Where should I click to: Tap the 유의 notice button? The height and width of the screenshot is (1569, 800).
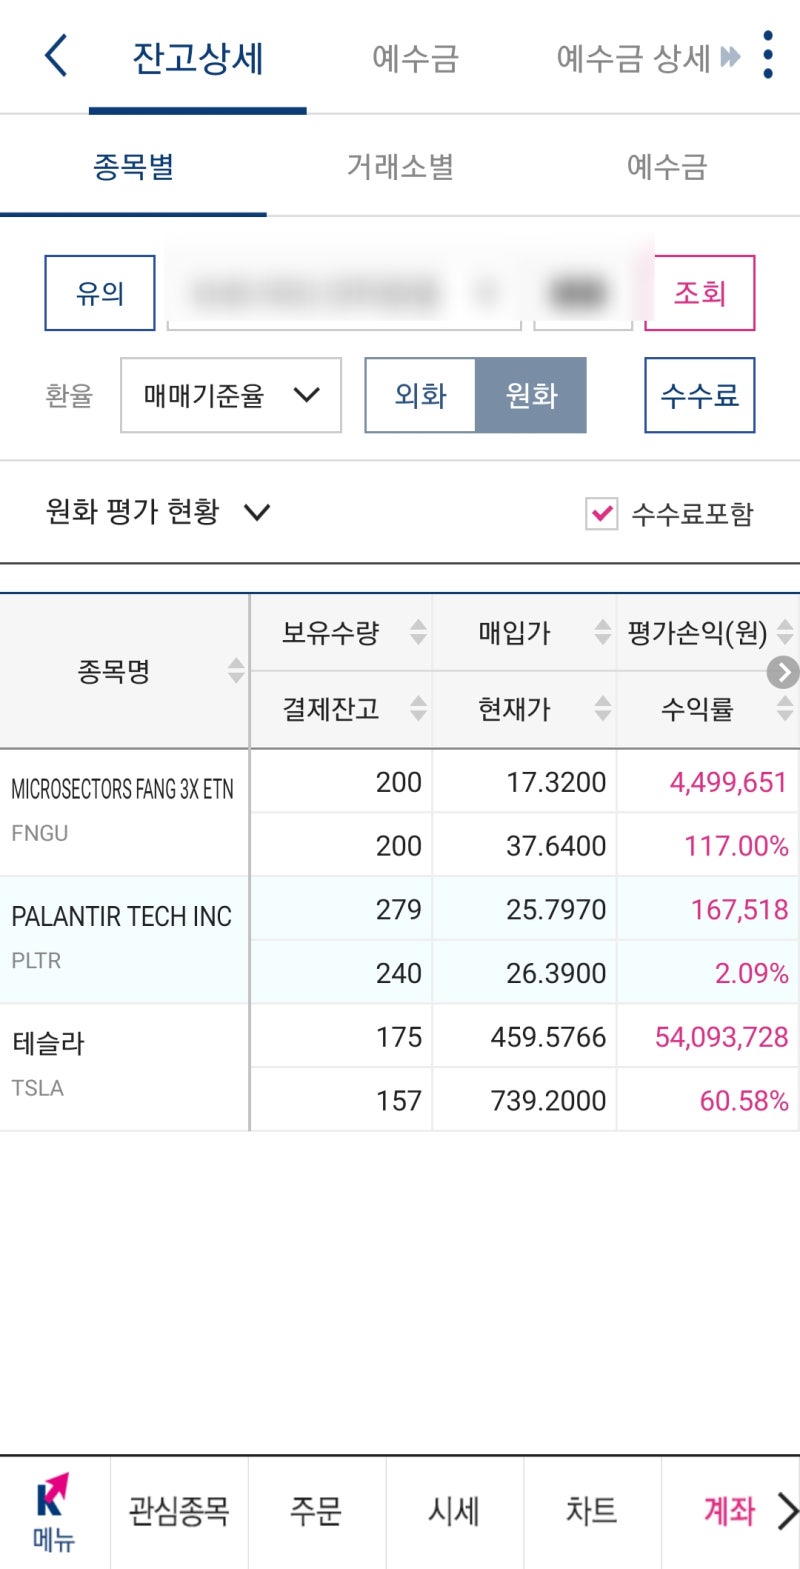(x=98, y=292)
